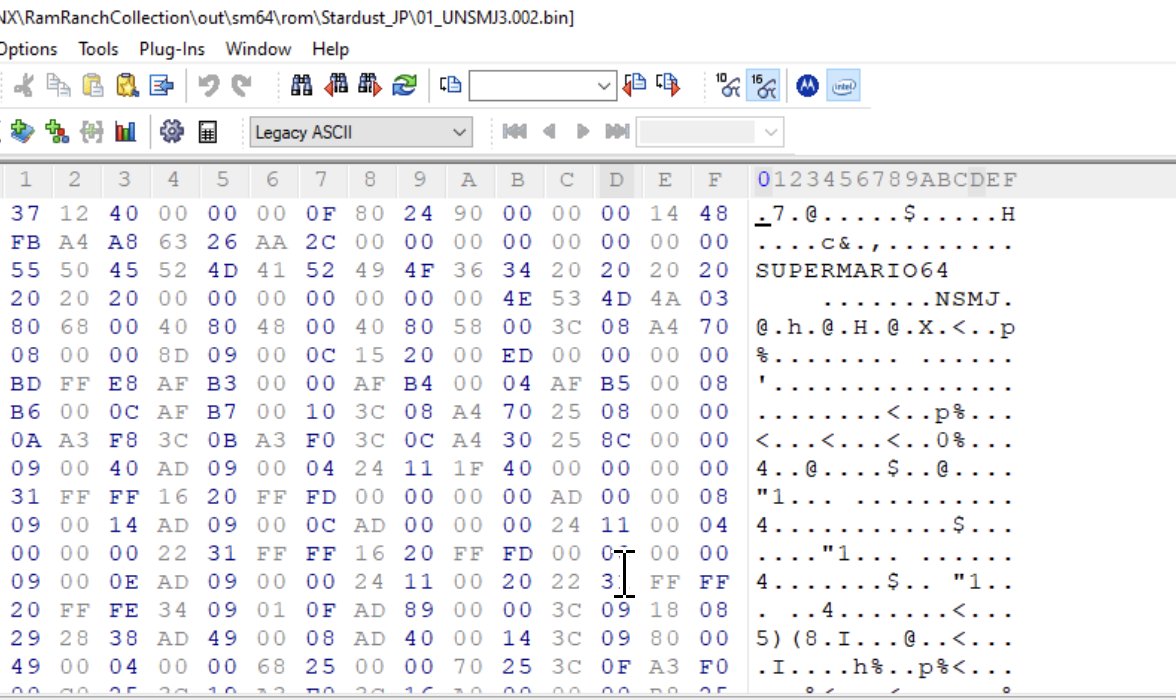The image size is (1176, 700).
Task: Click the goto offset input field
Action: (x=532, y=86)
